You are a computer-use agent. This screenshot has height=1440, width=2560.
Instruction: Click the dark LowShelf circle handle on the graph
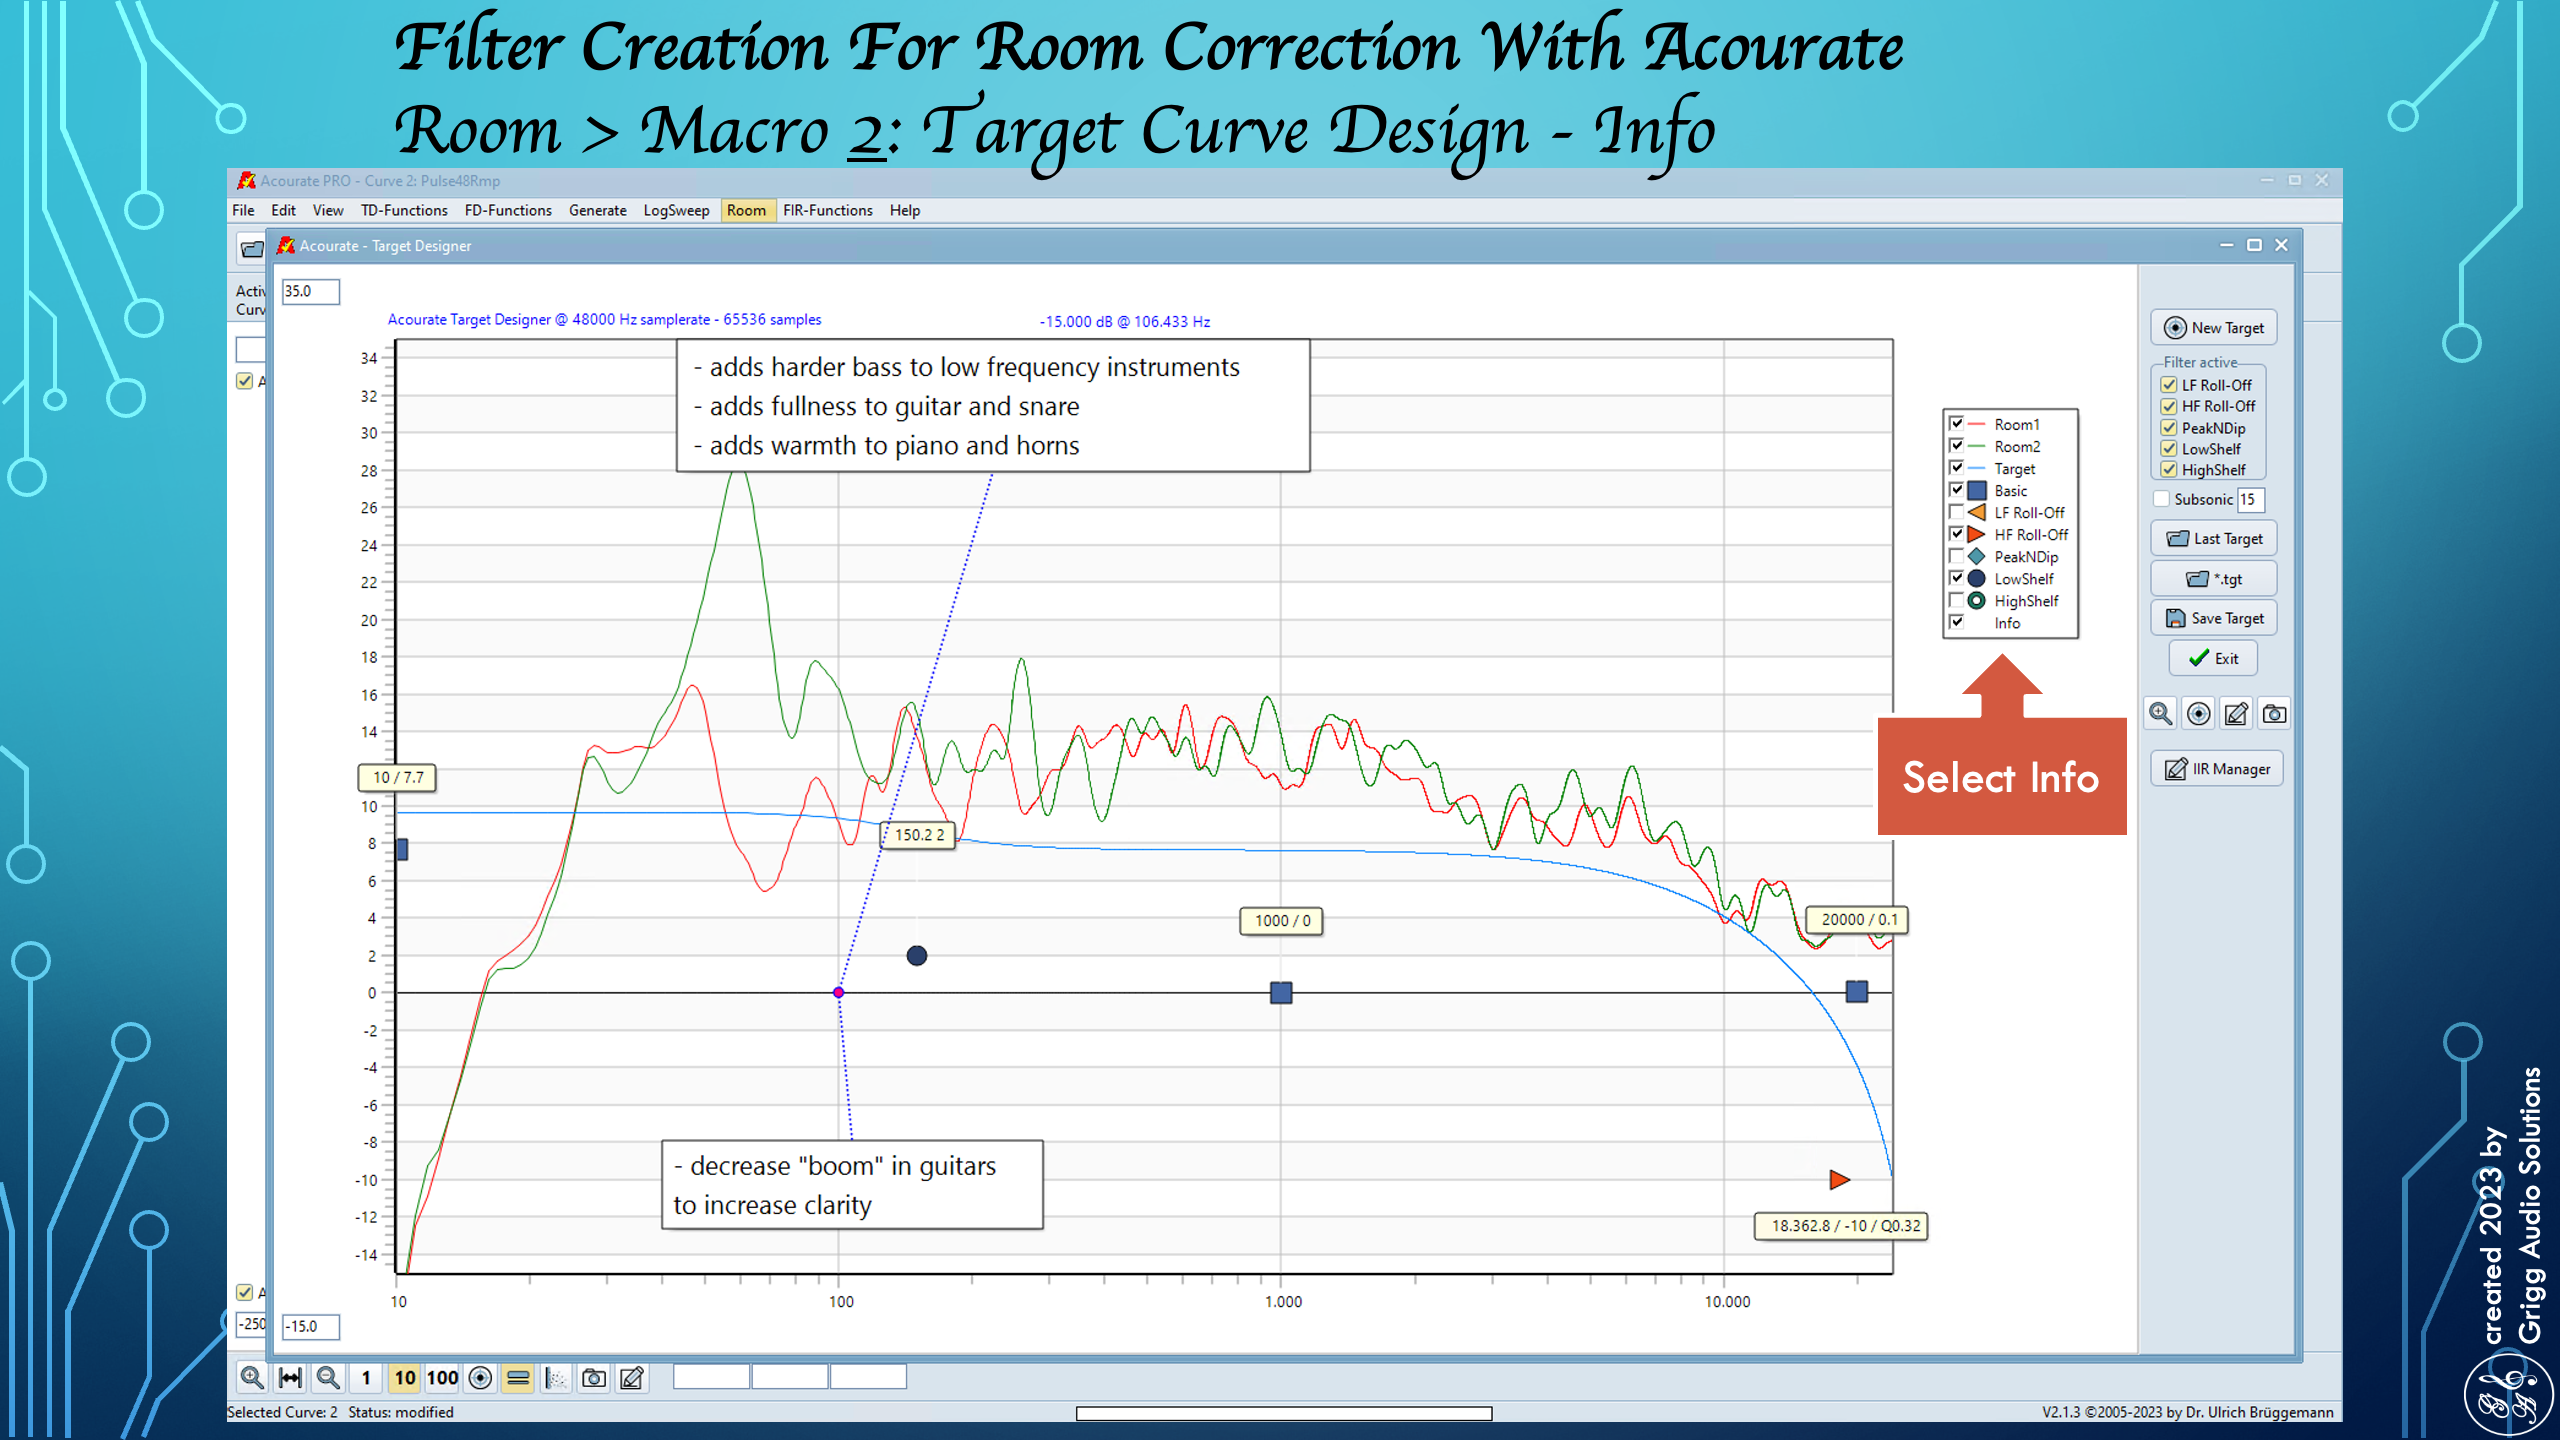pos(916,956)
